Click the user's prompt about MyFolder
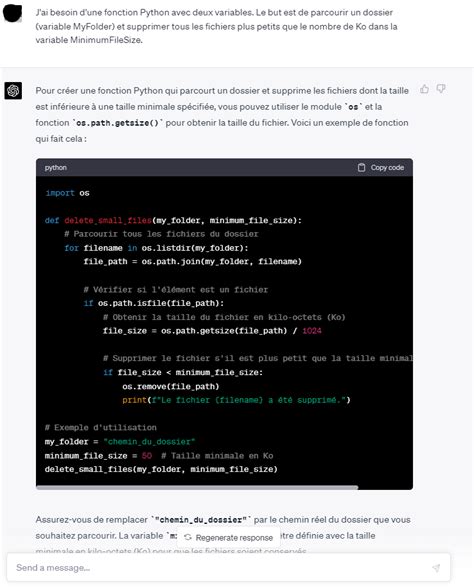Viewport: 474px width, 588px height. click(216, 26)
